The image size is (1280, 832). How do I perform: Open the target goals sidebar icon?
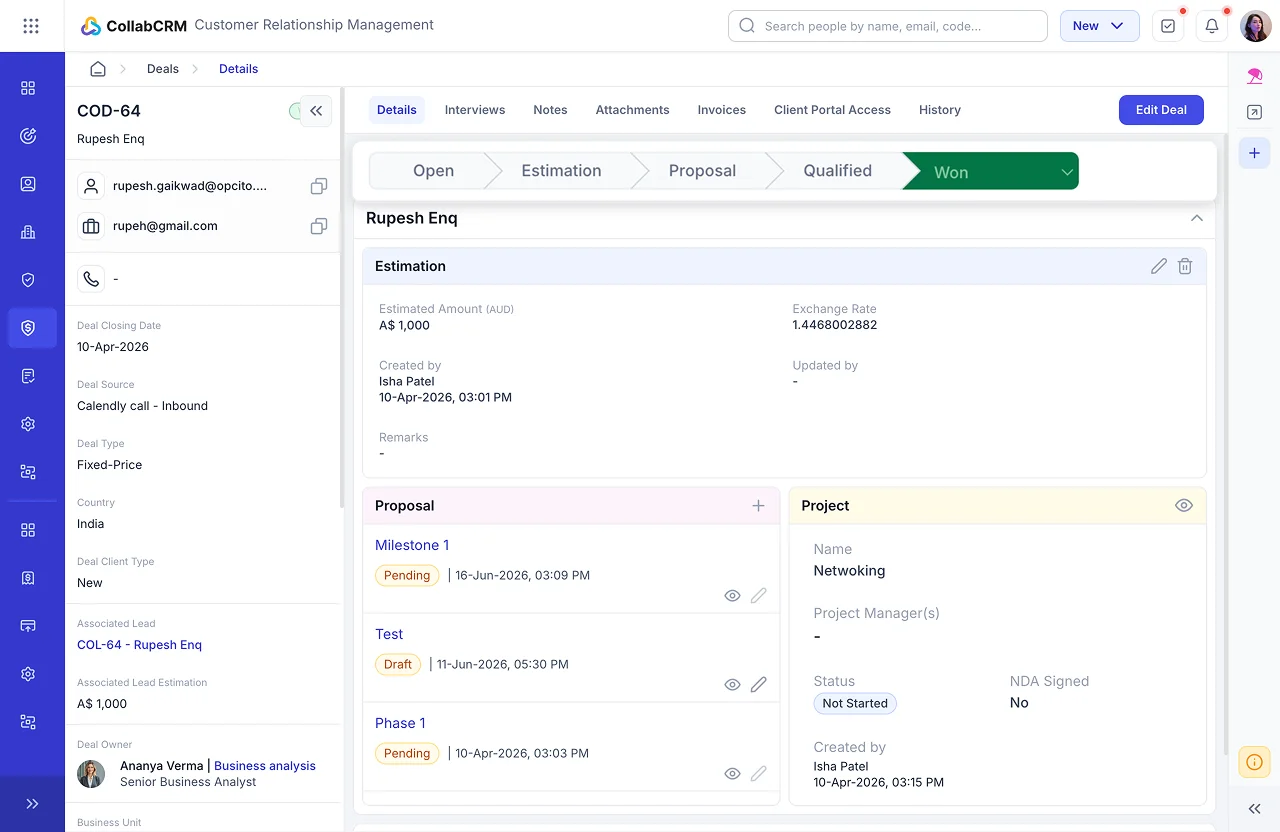pos(28,136)
